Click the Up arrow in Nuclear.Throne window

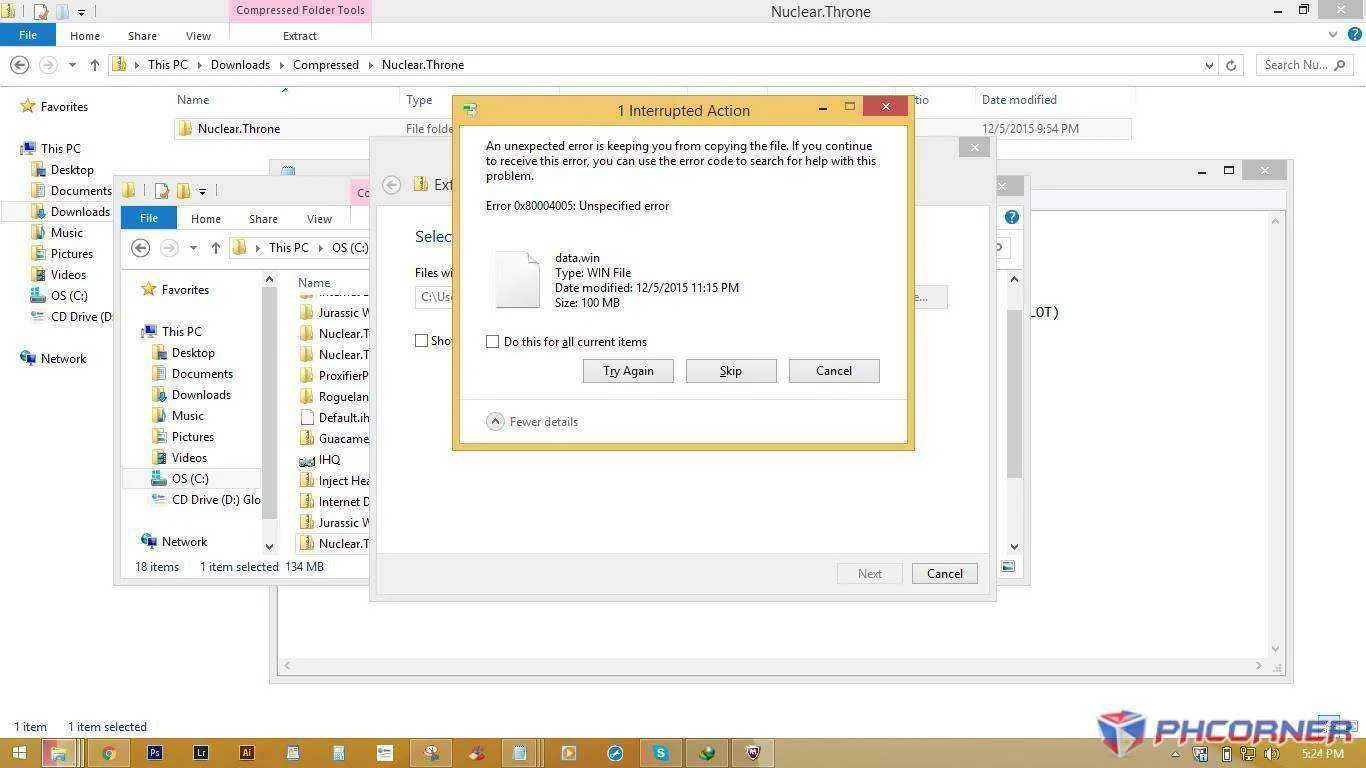pyautogui.click(x=95, y=65)
